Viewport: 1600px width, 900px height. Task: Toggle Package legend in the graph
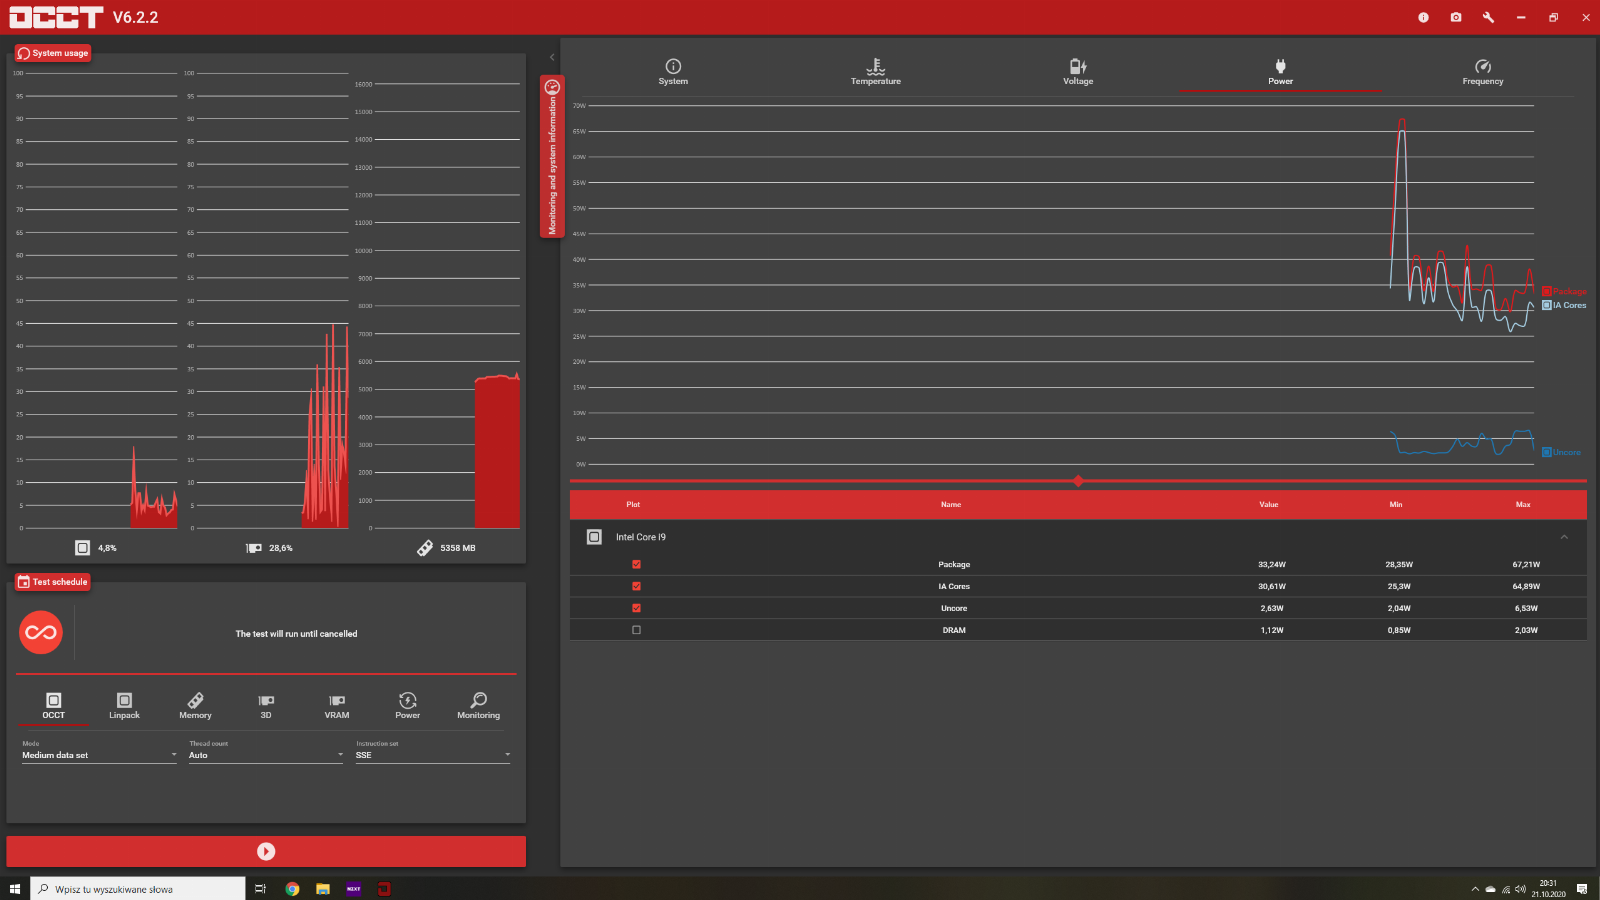(1564, 291)
